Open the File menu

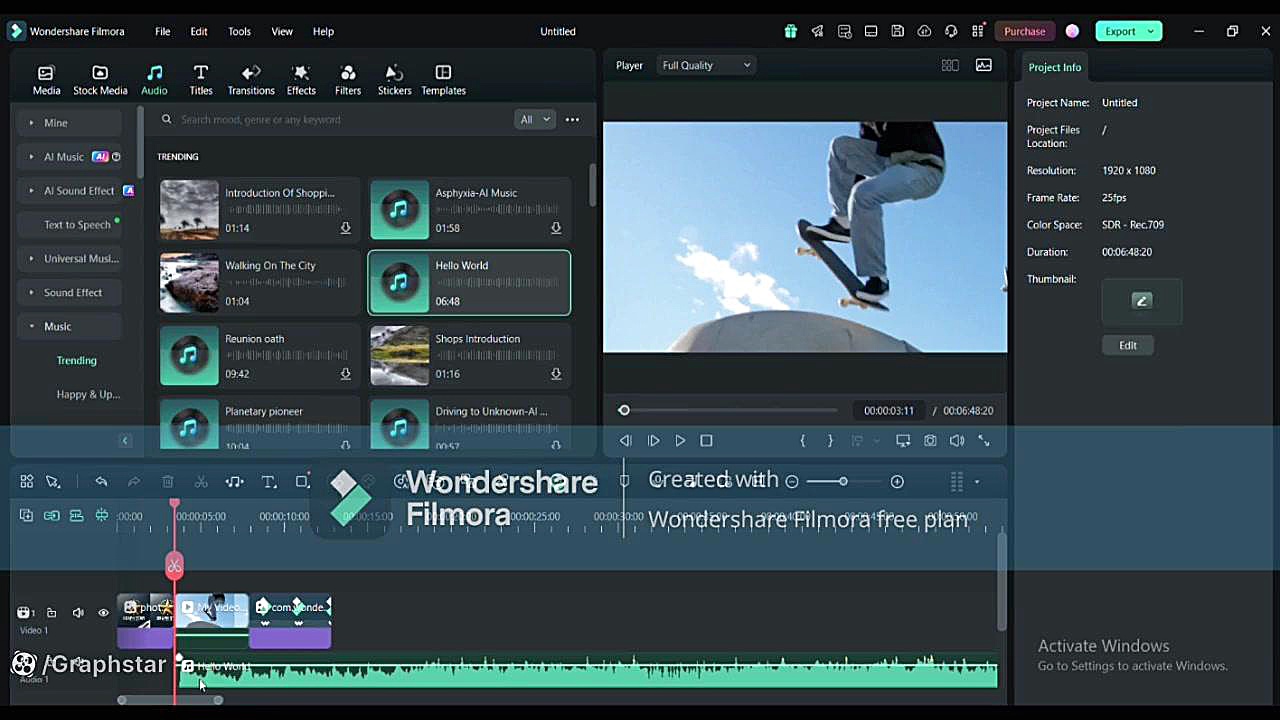coord(163,31)
